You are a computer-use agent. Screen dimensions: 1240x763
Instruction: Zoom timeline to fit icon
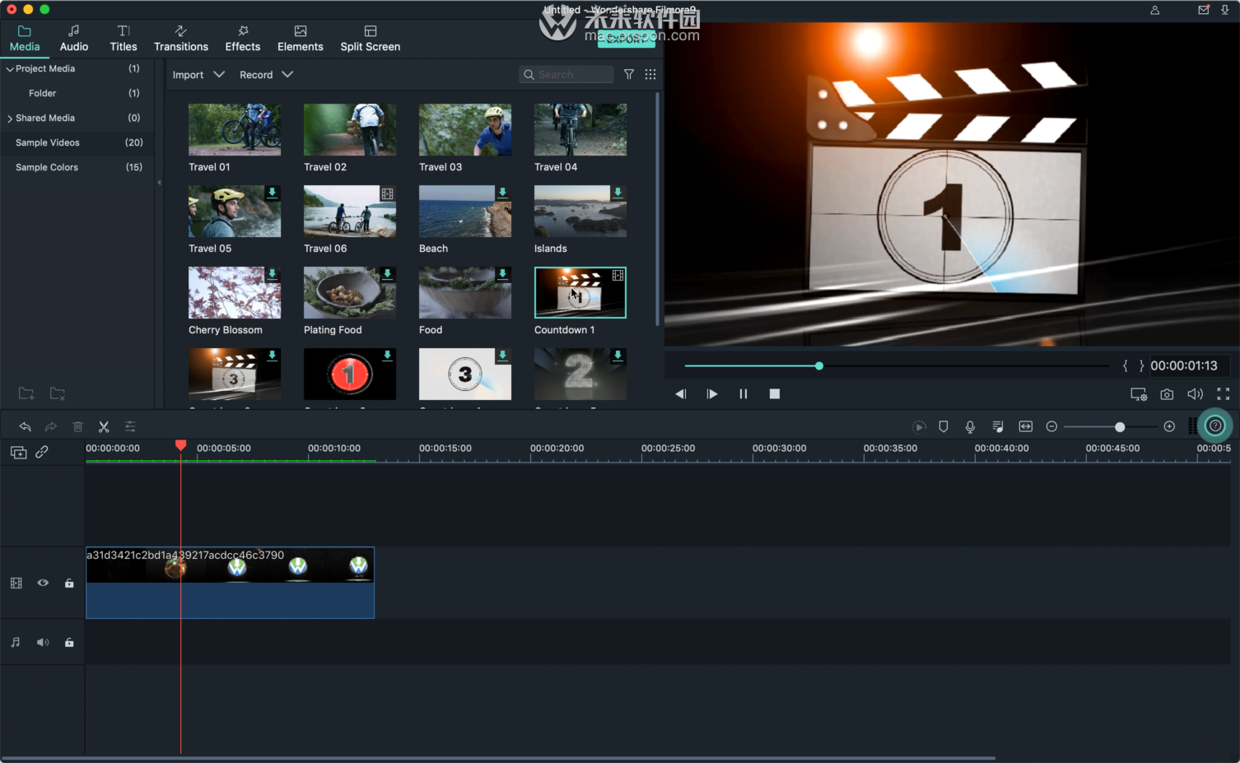click(1025, 427)
